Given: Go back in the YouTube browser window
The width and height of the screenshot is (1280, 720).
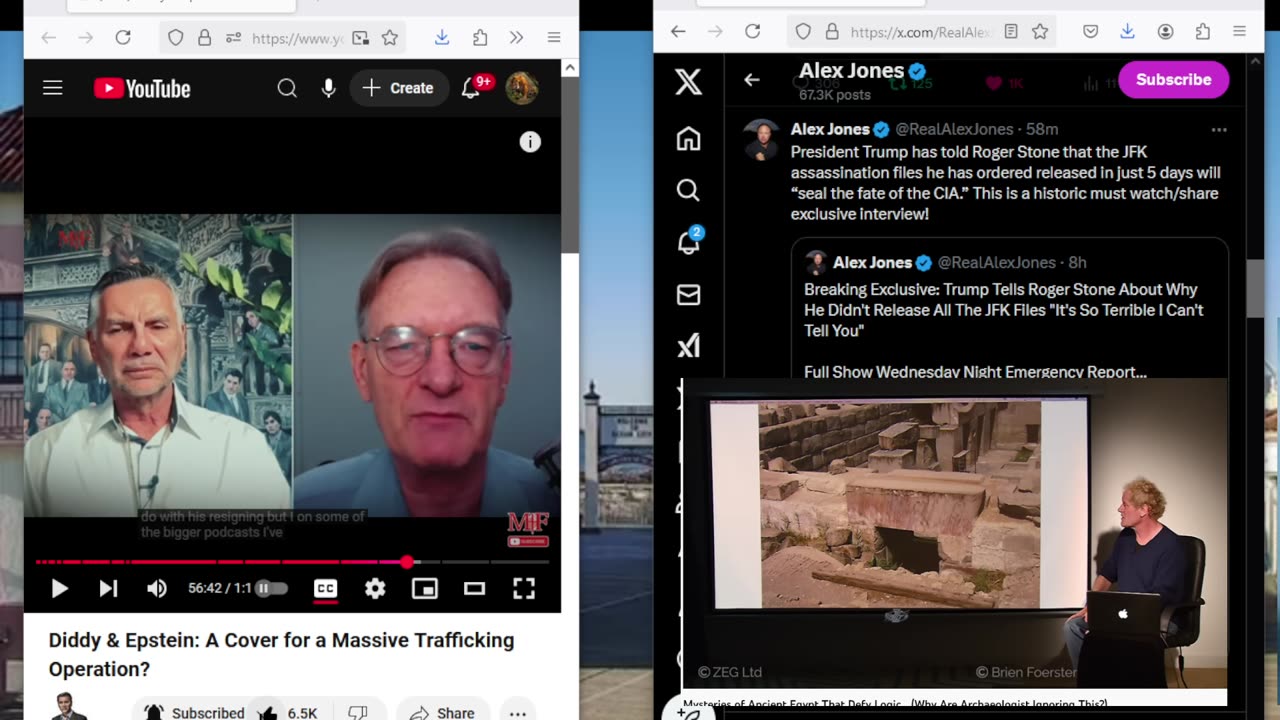Looking at the screenshot, I should 48,38.
